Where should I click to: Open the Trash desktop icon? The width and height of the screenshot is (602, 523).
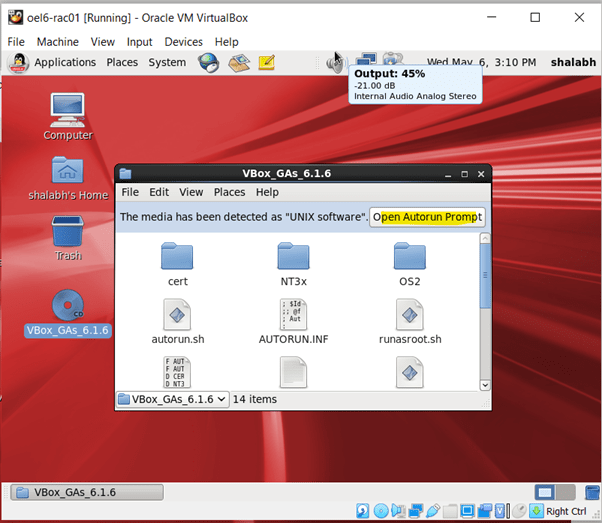click(x=67, y=232)
